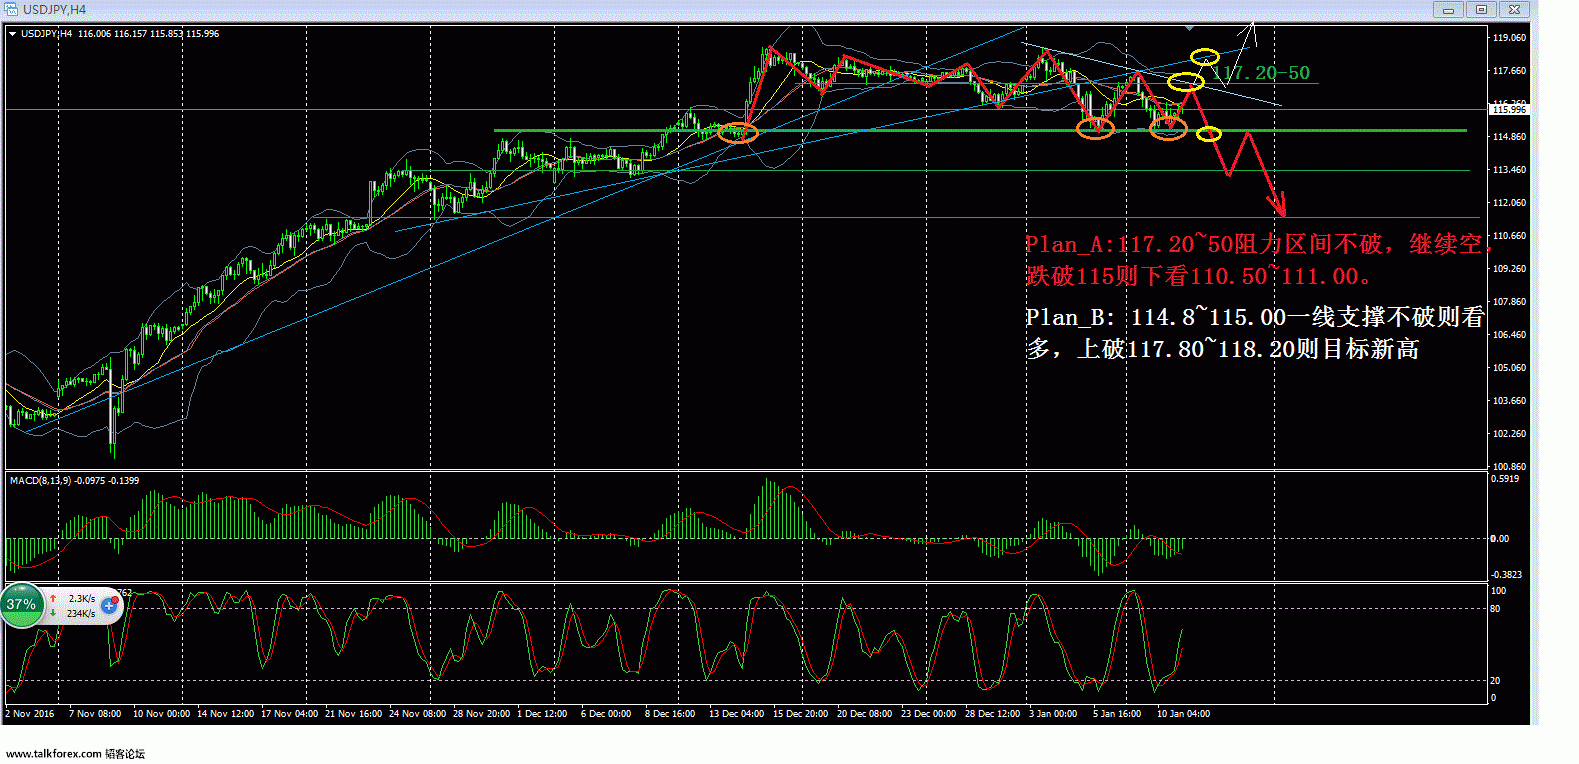Expand the triangle beside USDJPY,H4 chart label
Viewport: 1579px width, 764px height.
[12, 34]
